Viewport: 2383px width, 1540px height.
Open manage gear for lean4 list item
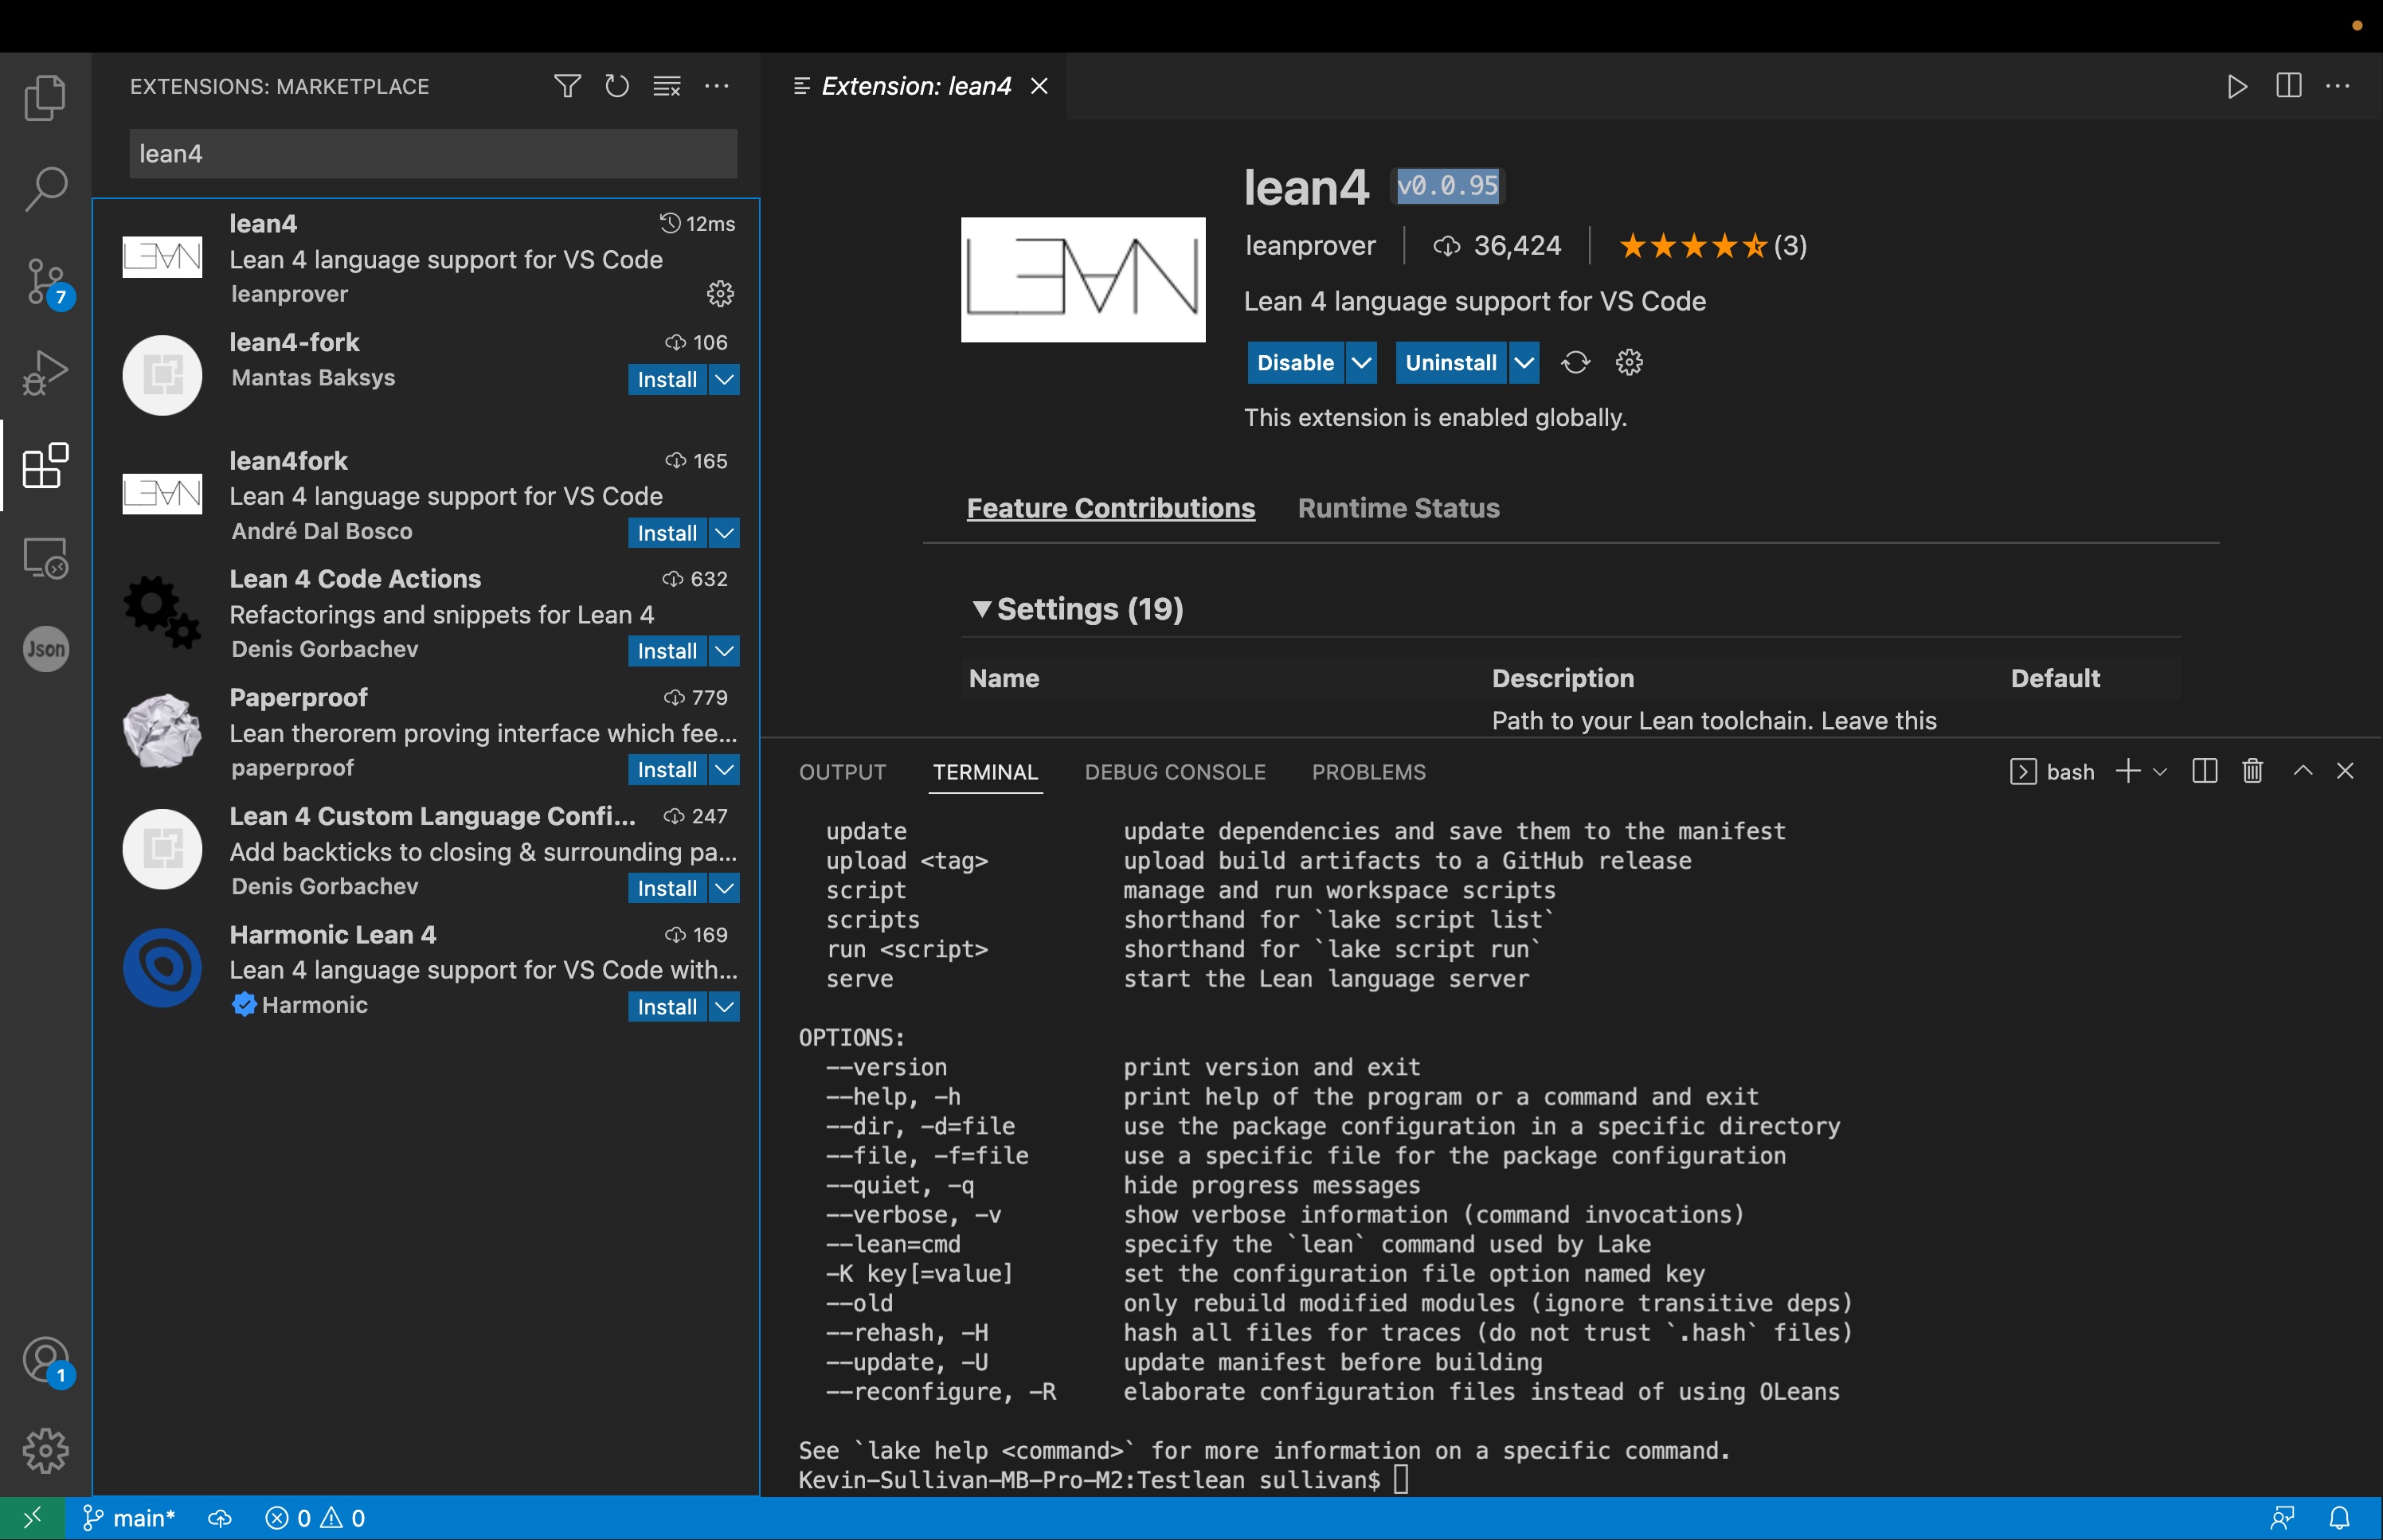[720, 293]
